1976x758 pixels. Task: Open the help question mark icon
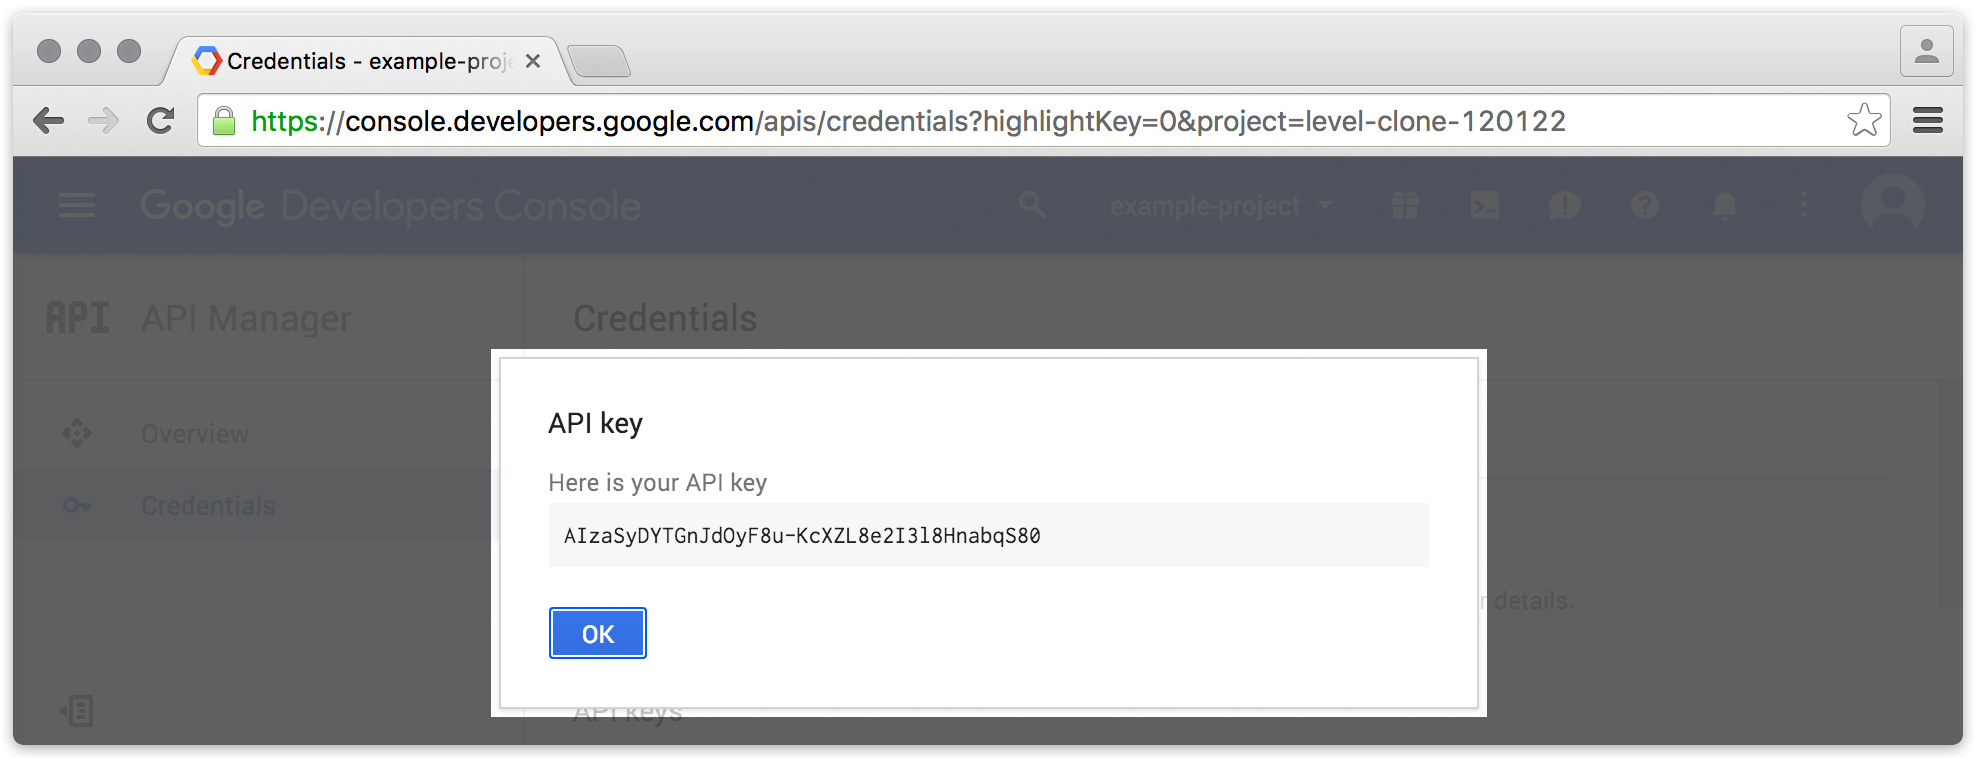pyautogui.click(x=1644, y=206)
